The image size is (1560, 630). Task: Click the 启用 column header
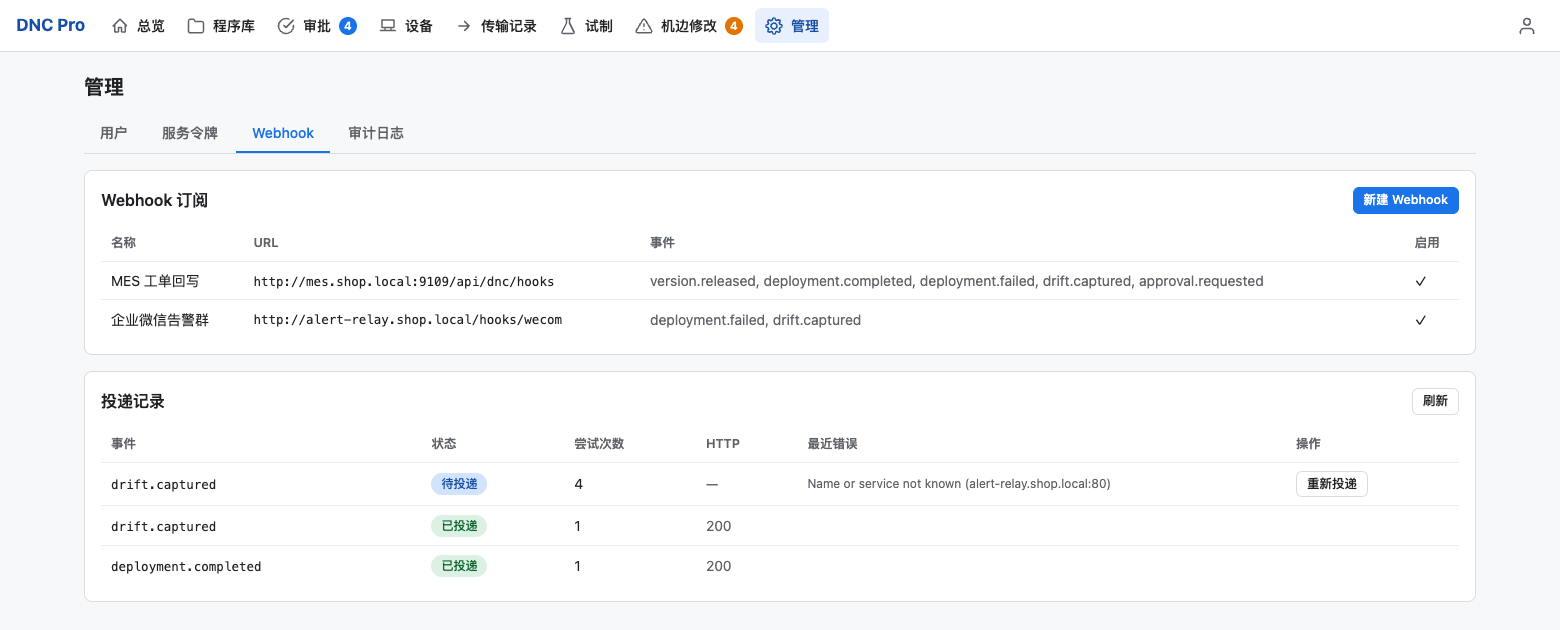(x=1427, y=243)
